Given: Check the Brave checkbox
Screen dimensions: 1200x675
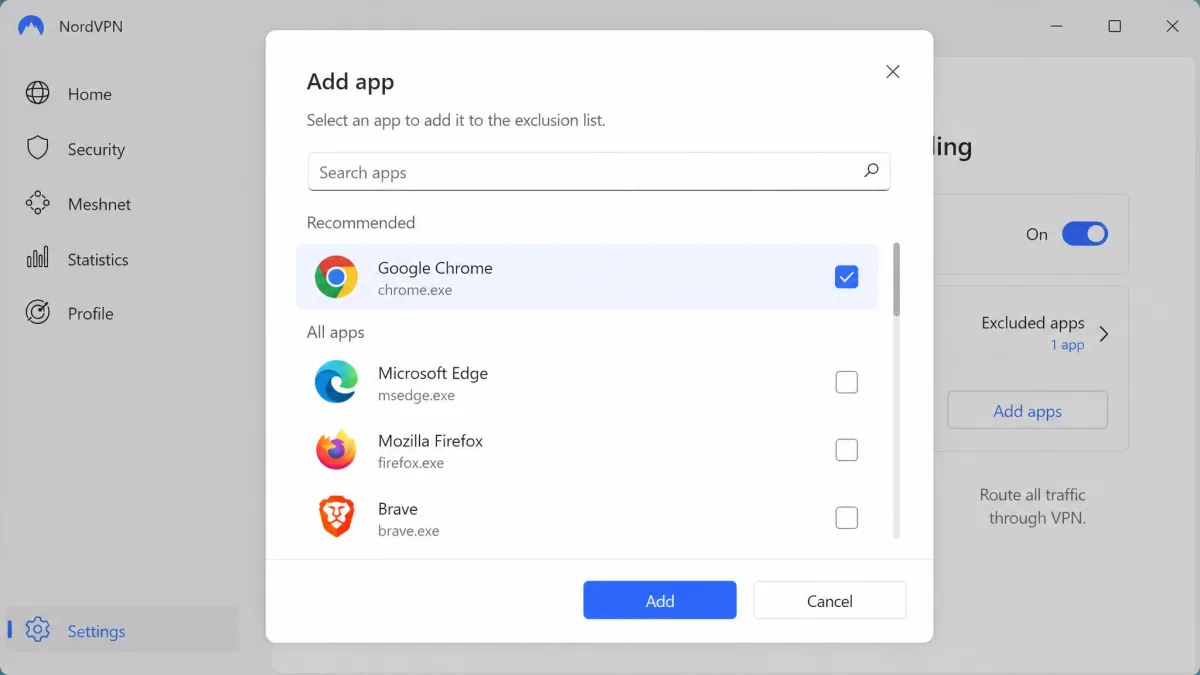Looking at the screenshot, I should tap(846, 517).
